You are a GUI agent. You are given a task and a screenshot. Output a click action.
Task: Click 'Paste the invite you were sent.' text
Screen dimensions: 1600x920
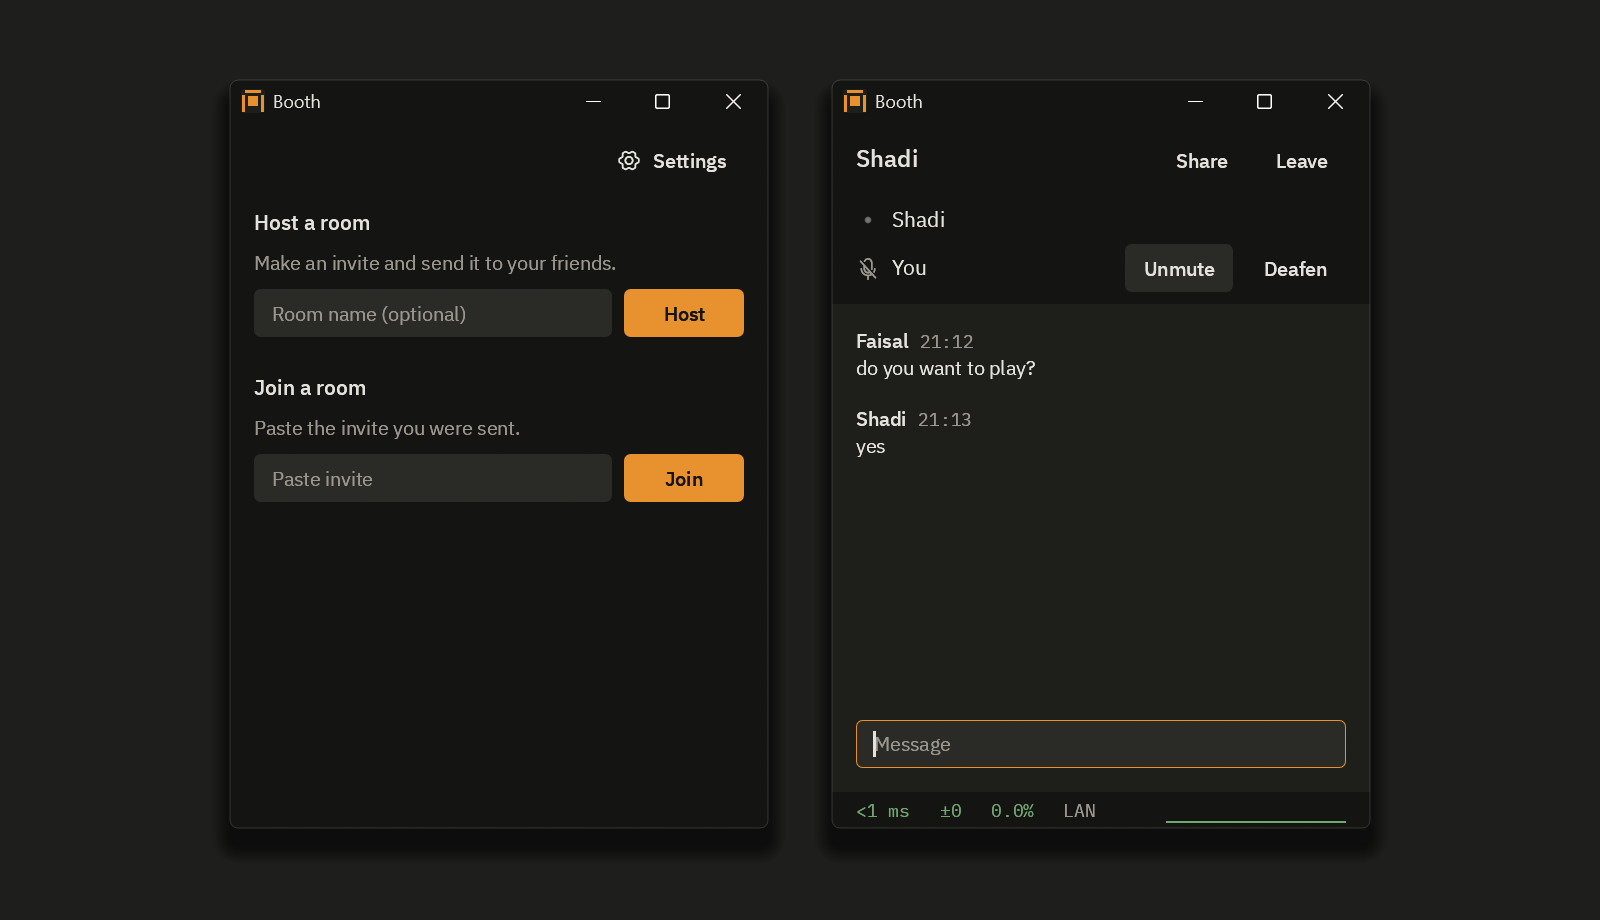click(x=387, y=428)
